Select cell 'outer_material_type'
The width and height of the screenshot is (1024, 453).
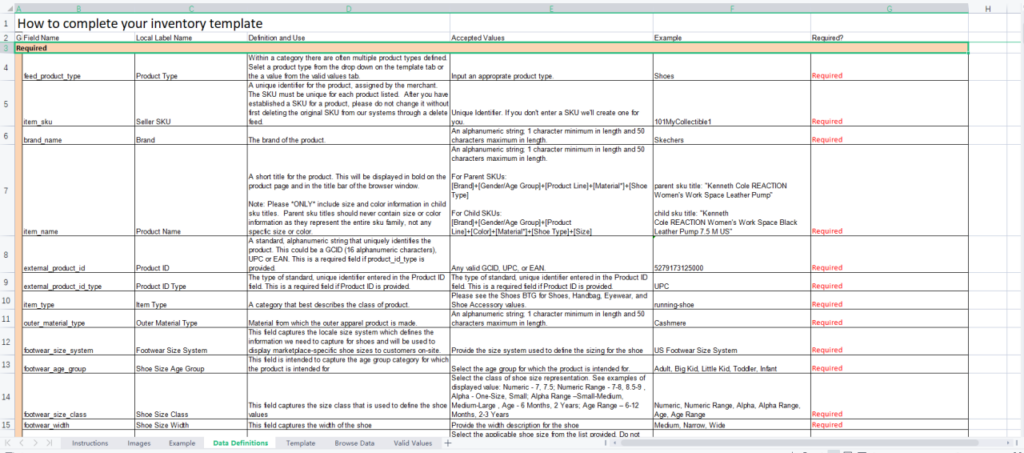78,319
